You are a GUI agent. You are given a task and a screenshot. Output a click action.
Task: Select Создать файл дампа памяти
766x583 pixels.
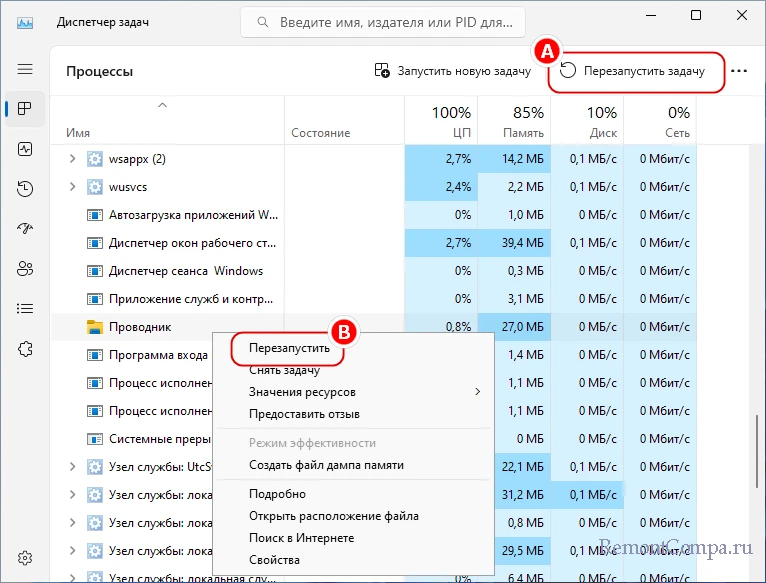354,465
